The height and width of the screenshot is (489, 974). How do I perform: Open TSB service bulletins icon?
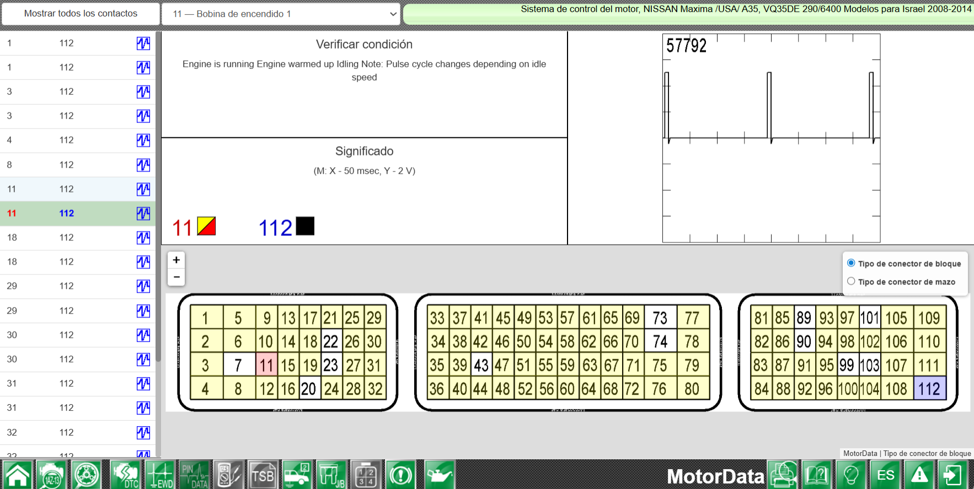pyautogui.click(x=263, y=475)
